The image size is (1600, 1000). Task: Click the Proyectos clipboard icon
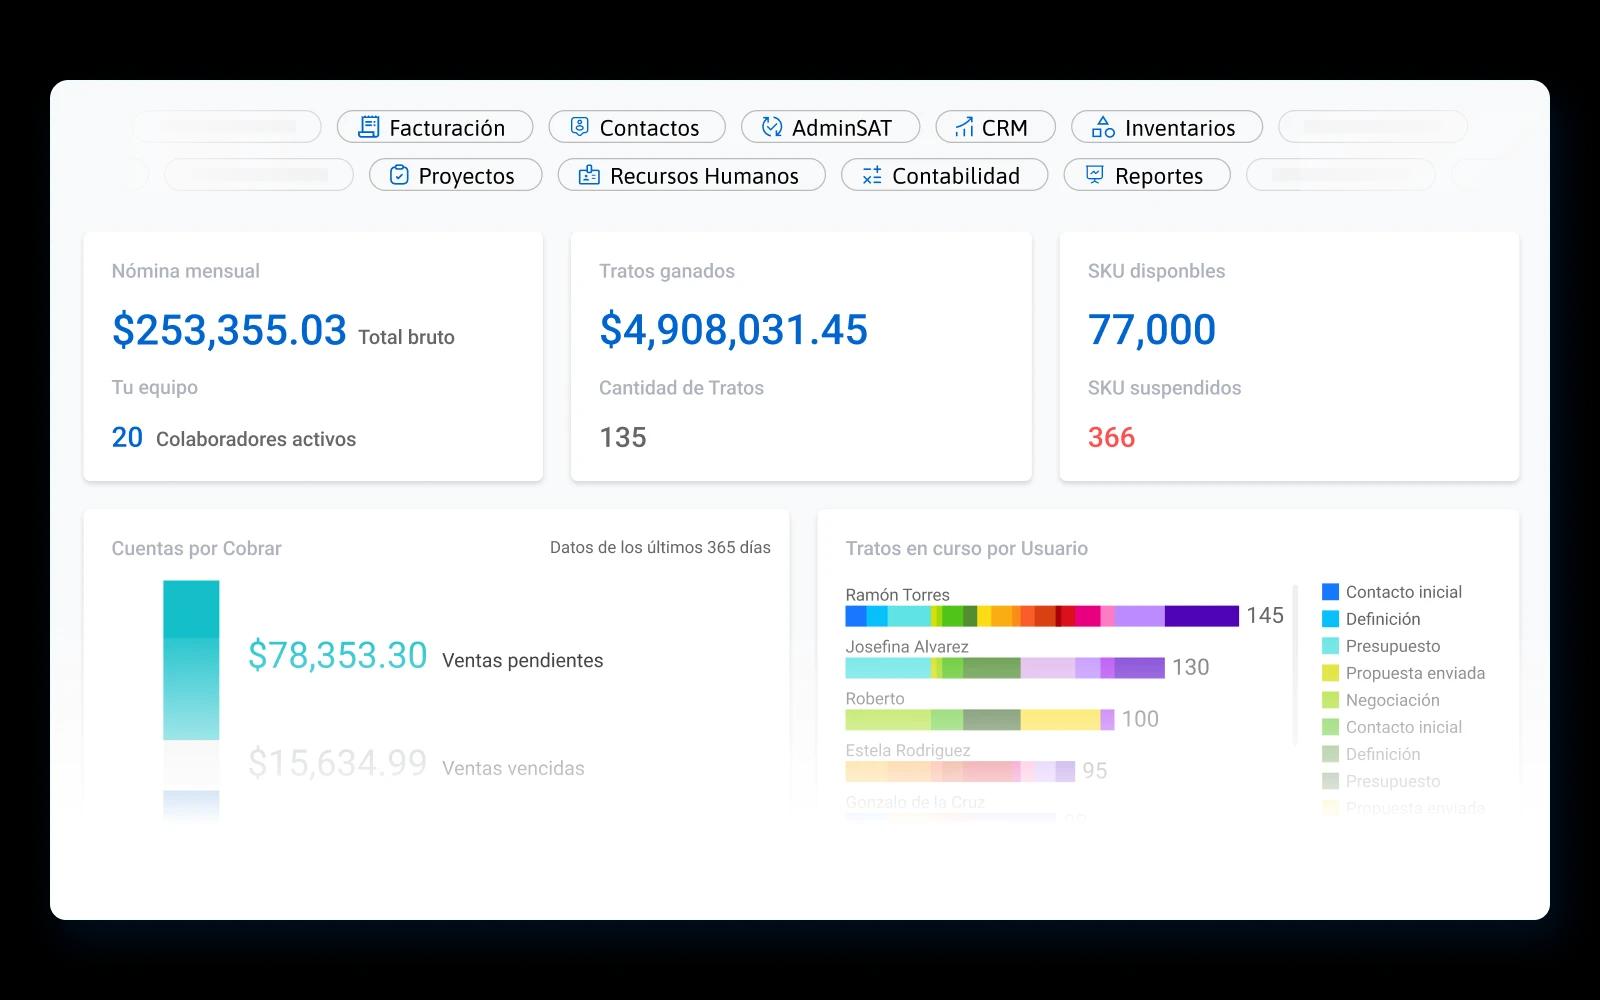(399, 175)
